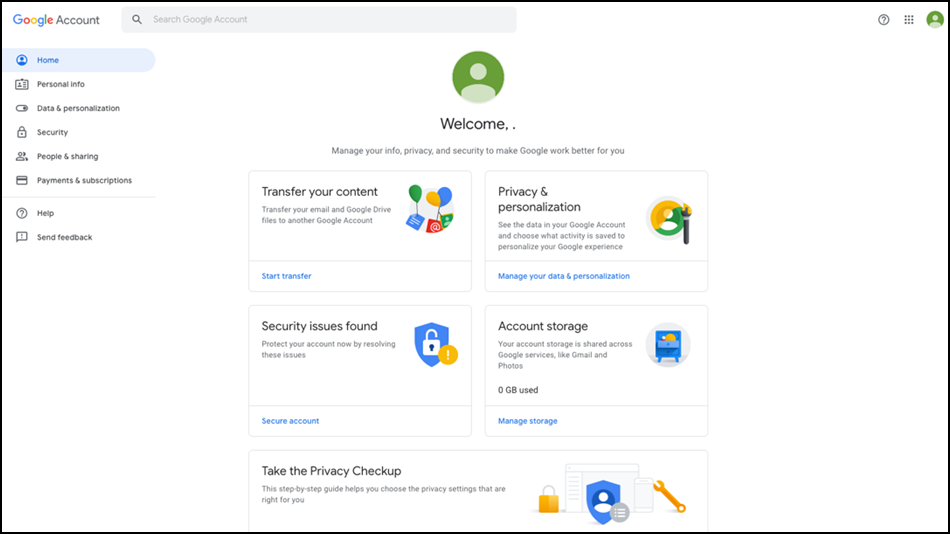Open Personal info in the sidebar
950x534 pixels.
tap(60, 84)
